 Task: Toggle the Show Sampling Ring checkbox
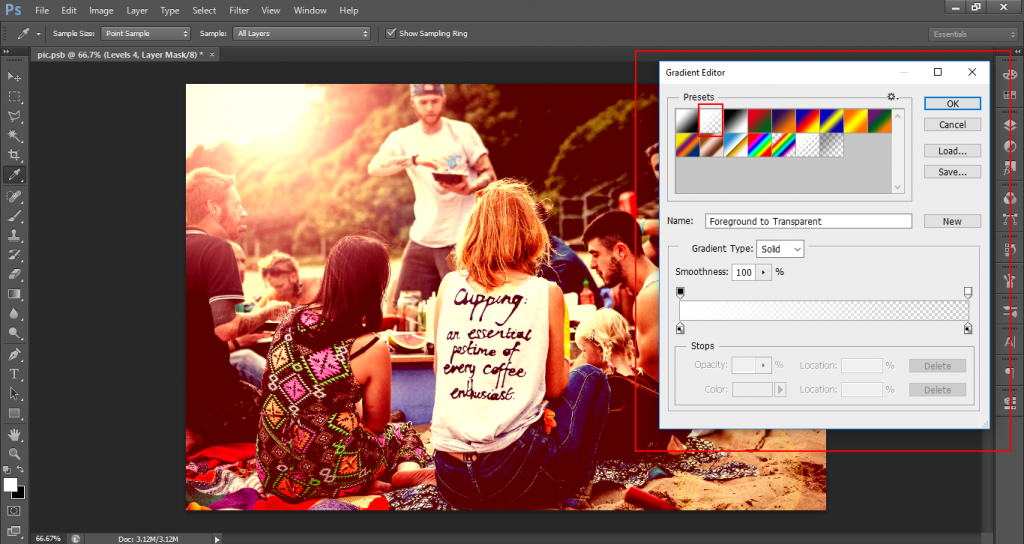pyautogui.click(x=391, y=33)
